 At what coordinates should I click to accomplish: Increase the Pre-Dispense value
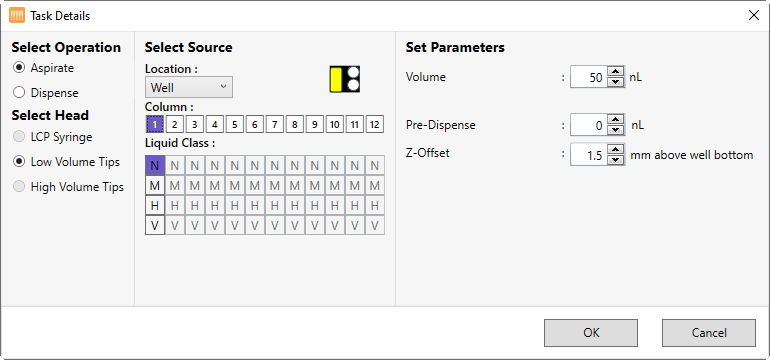(615, 119)
